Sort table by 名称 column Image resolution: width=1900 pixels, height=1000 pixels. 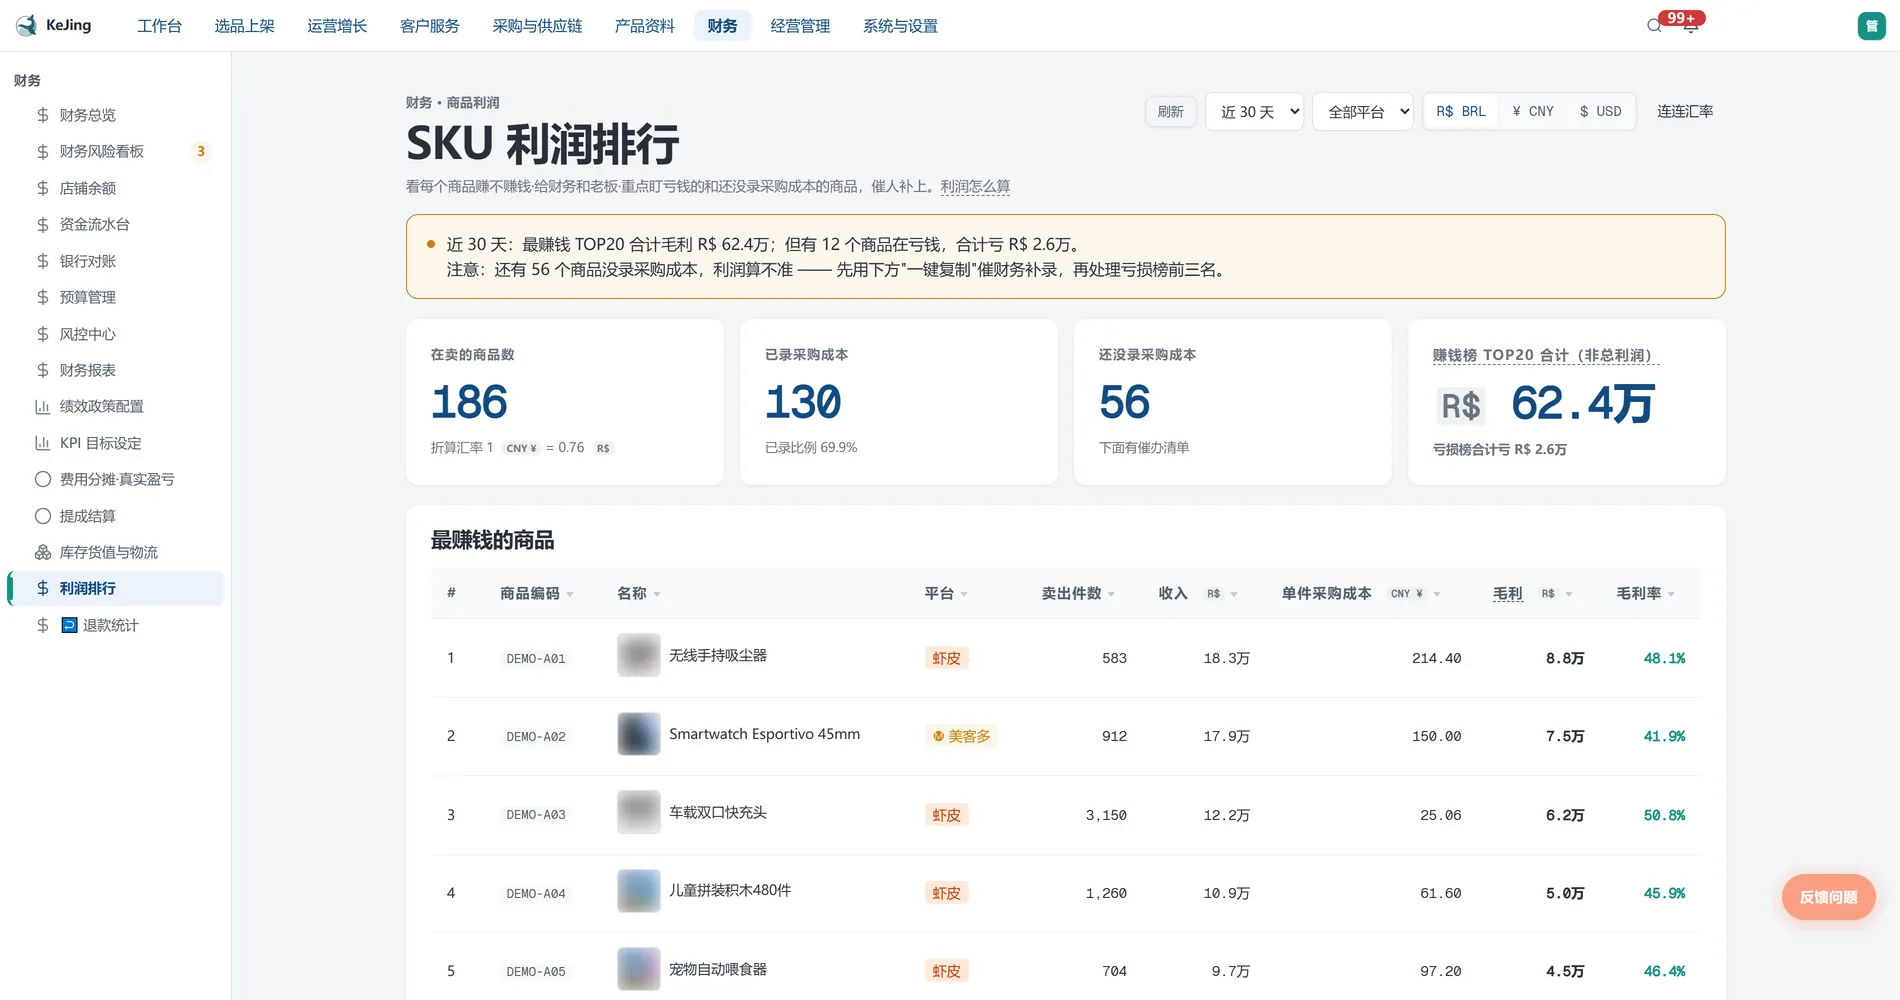point(639,593)
